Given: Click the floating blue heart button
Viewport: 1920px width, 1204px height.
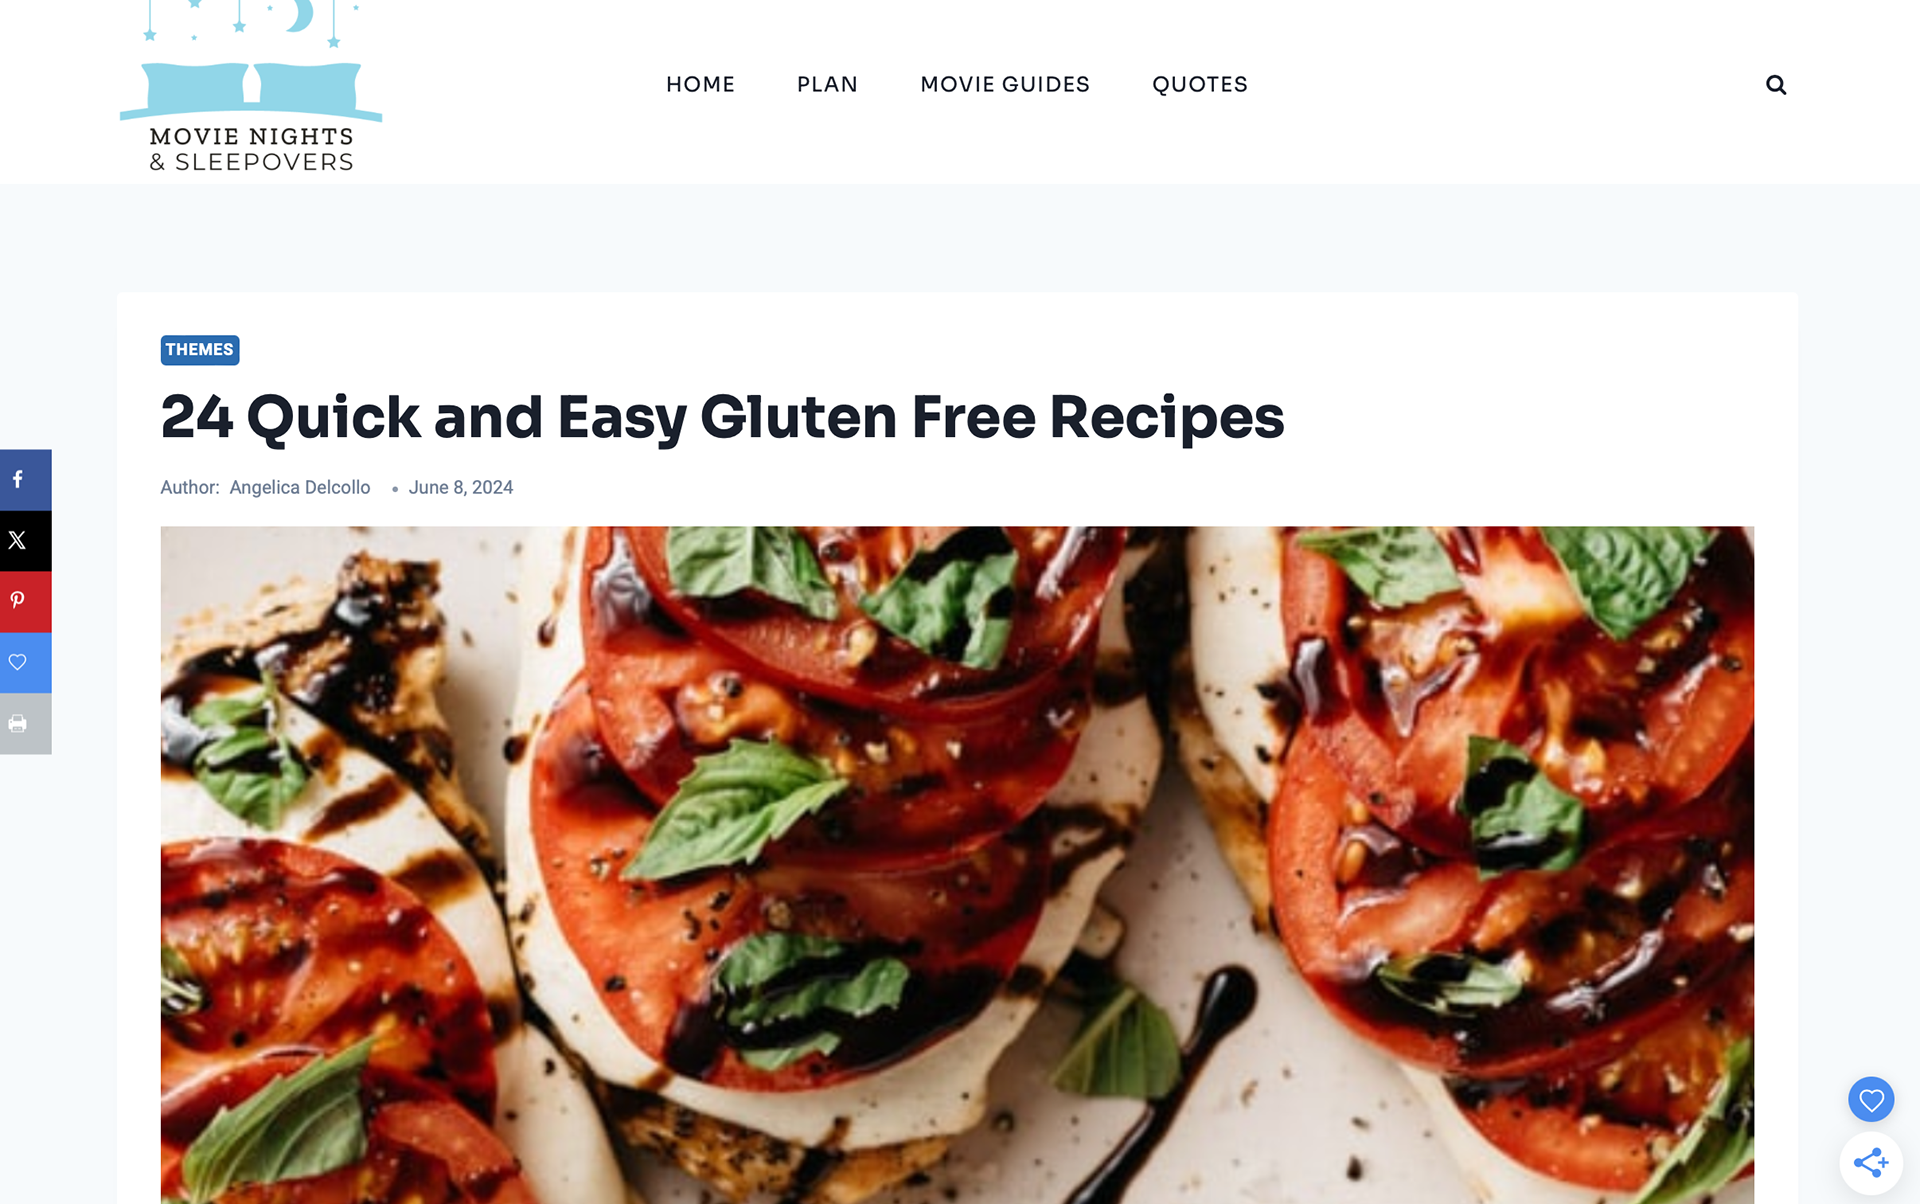Looking at the screenshot, I should pyautogui.click(x=1871, y=1100).
